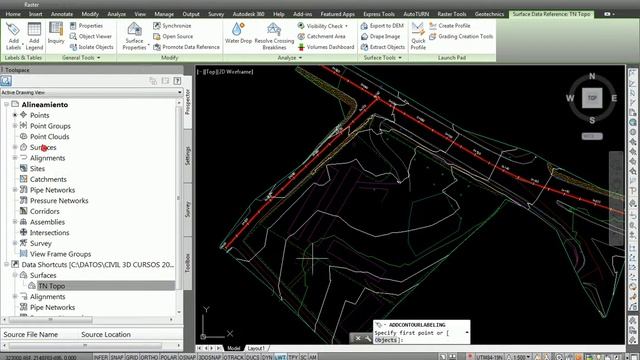The image size is (640, 360).
Task: Select TN Topo surface shortcut
Action: [51, 286]
